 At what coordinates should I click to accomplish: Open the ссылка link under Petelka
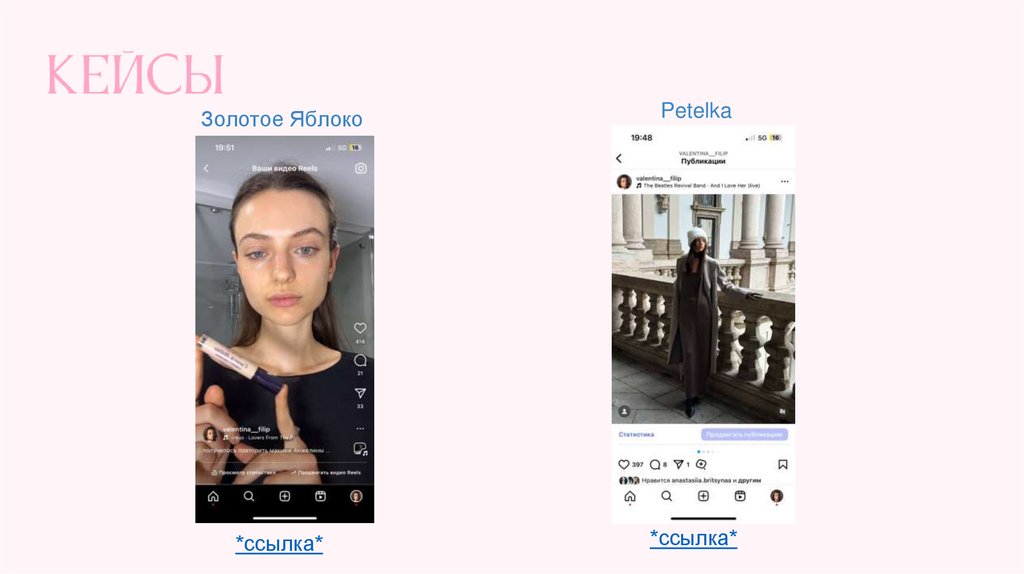[x=694, y=538]
